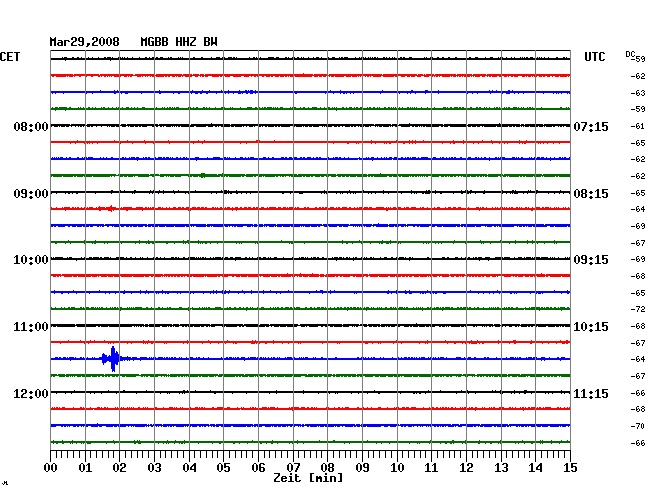650x494 pixels.
Task: Click minute tick label 13
Action: point(501,467)
